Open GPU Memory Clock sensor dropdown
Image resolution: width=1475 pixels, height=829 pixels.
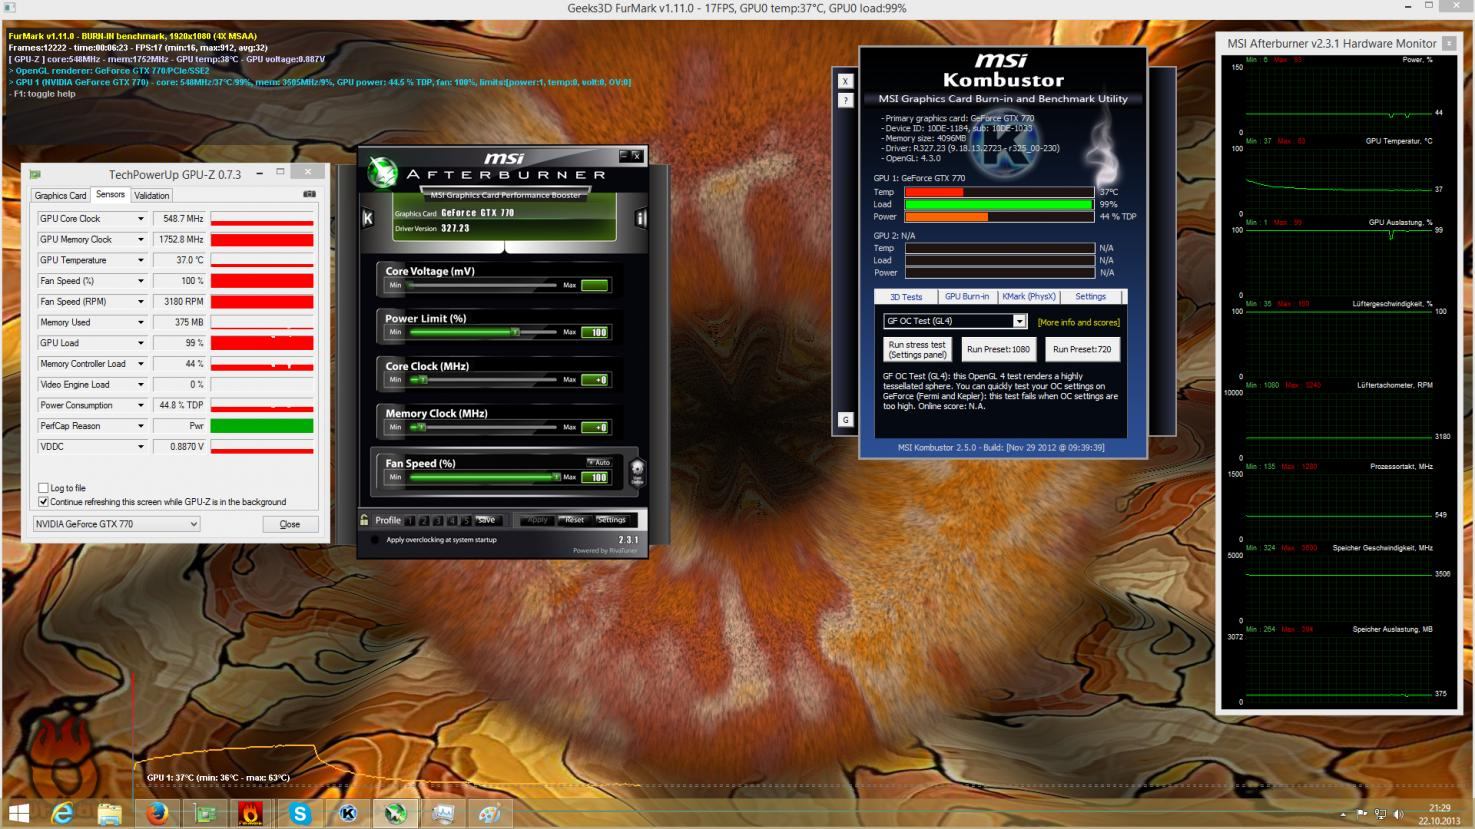(140, 240)
